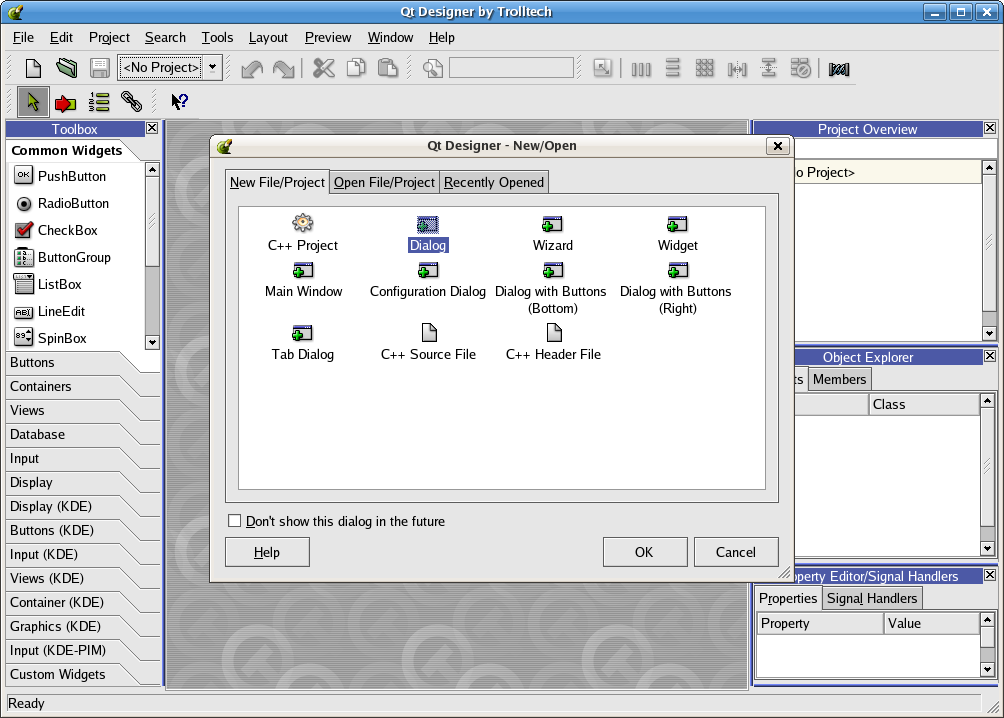The image size is (1004, 718).
Task: Select the Tab Dialog template icon
Action: coord(303,333)
